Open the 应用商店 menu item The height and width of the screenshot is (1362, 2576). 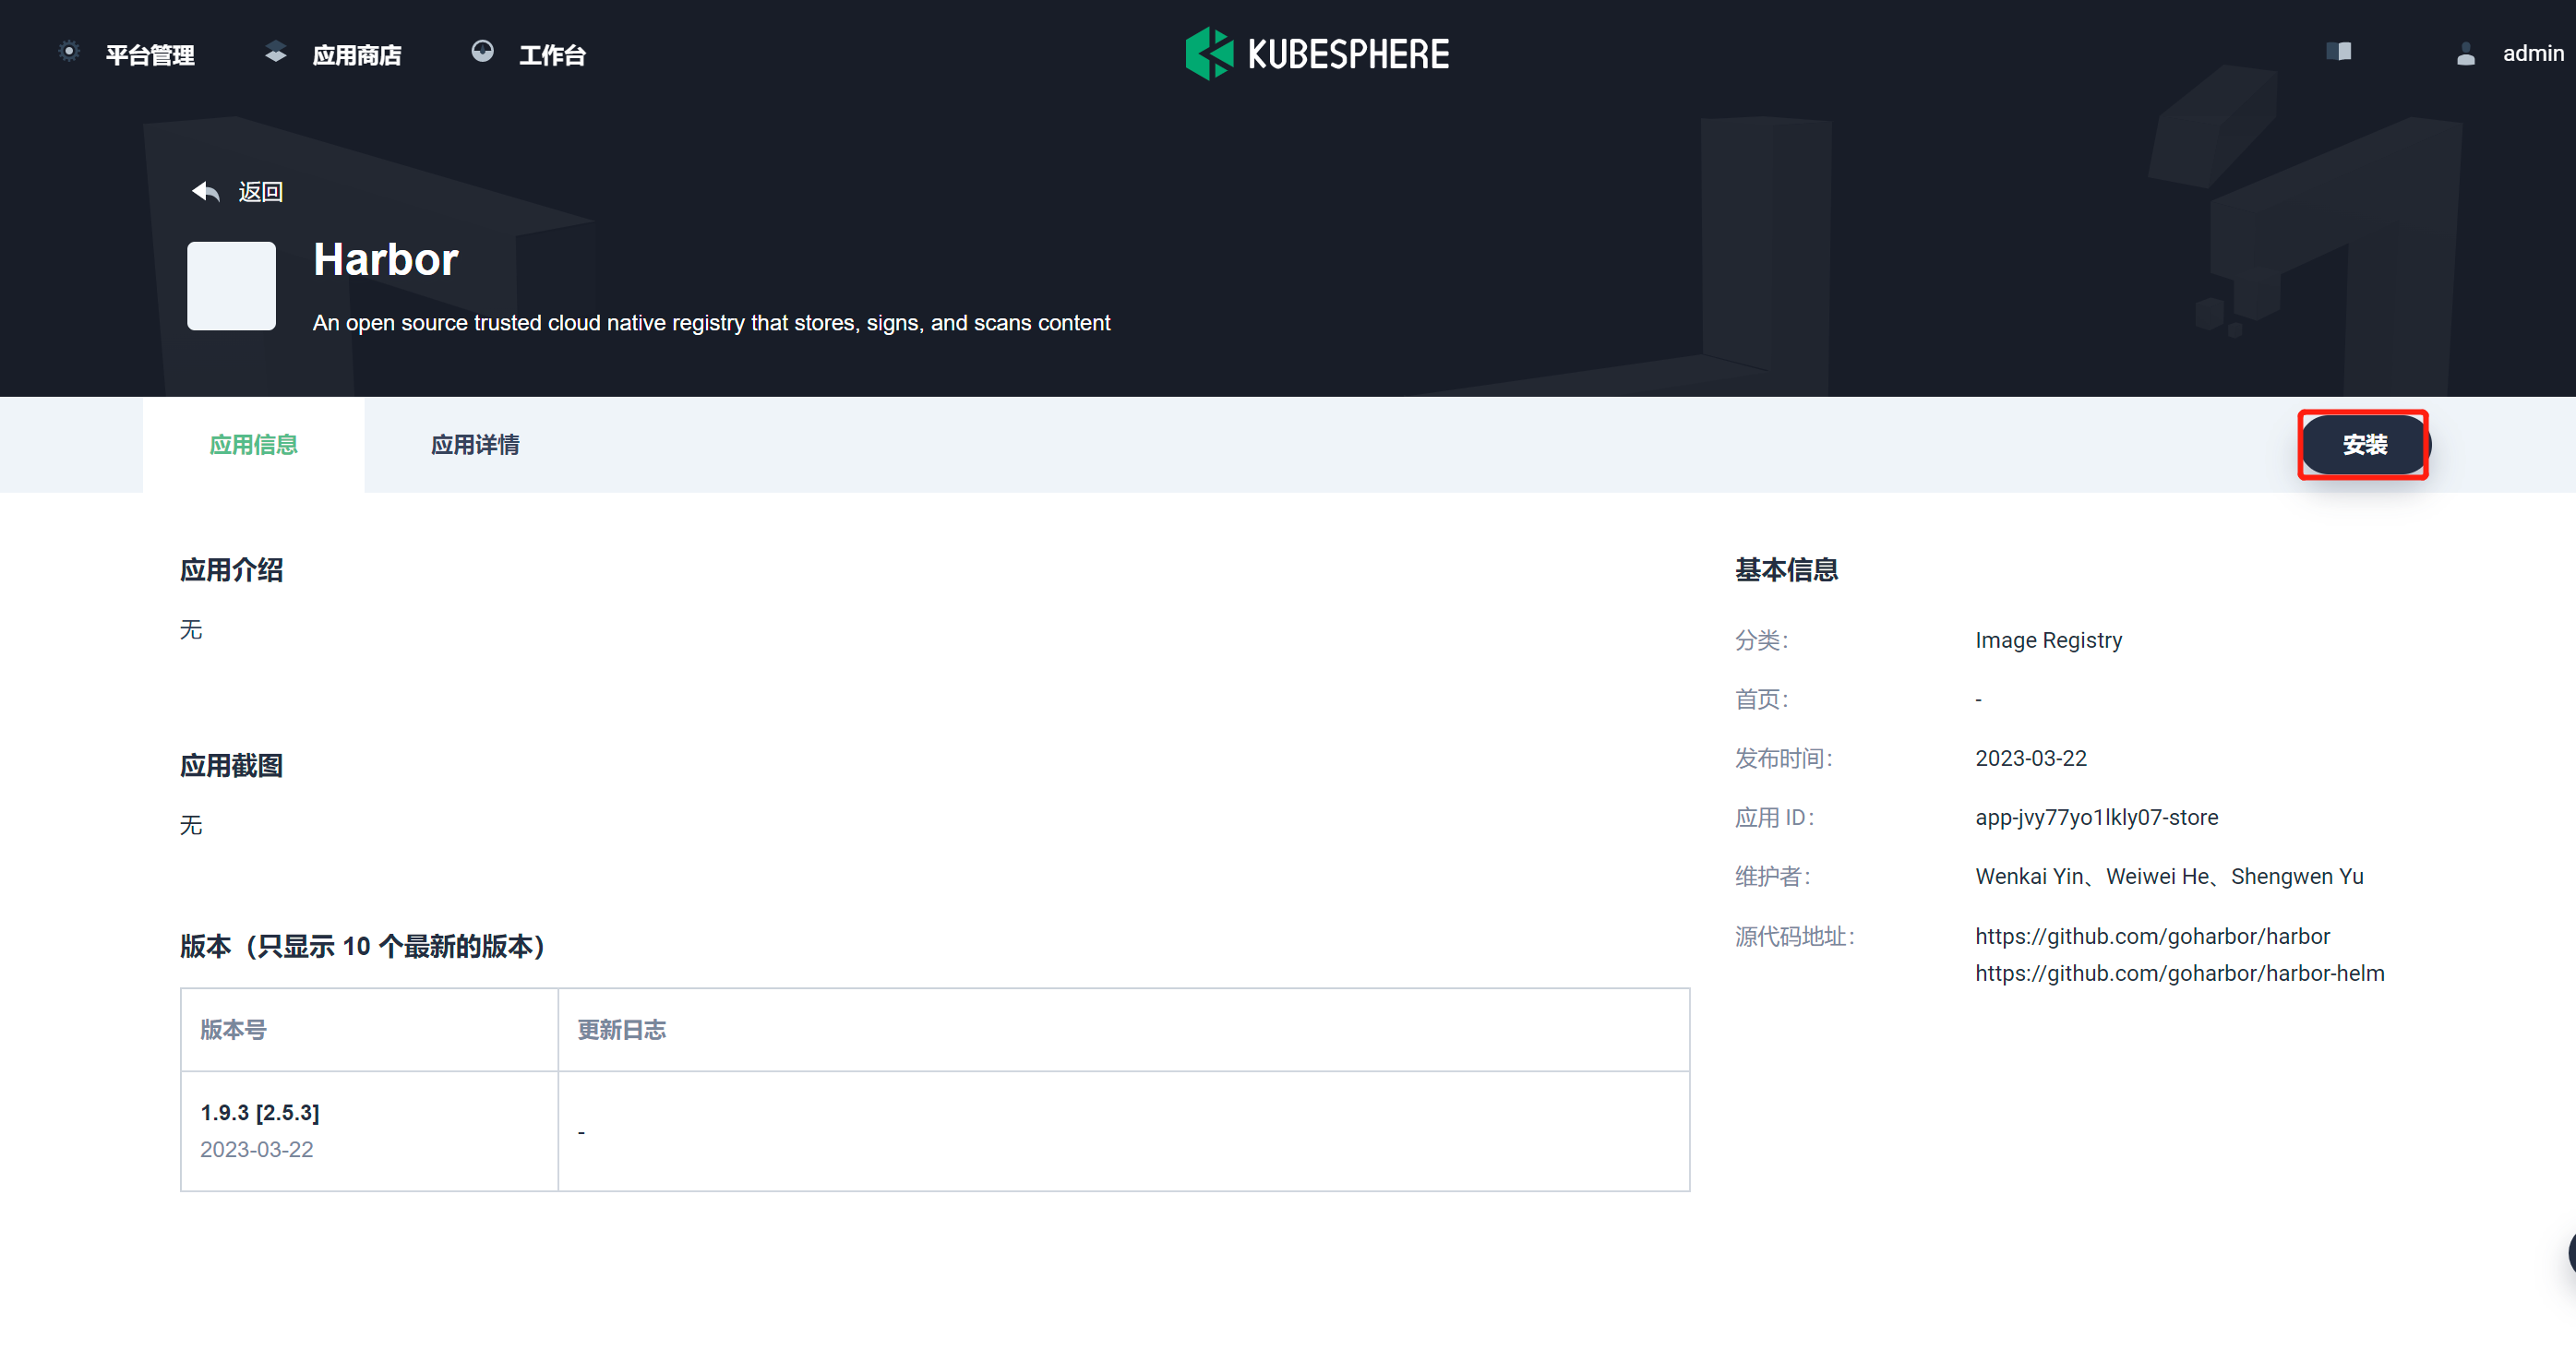[356, 55]
